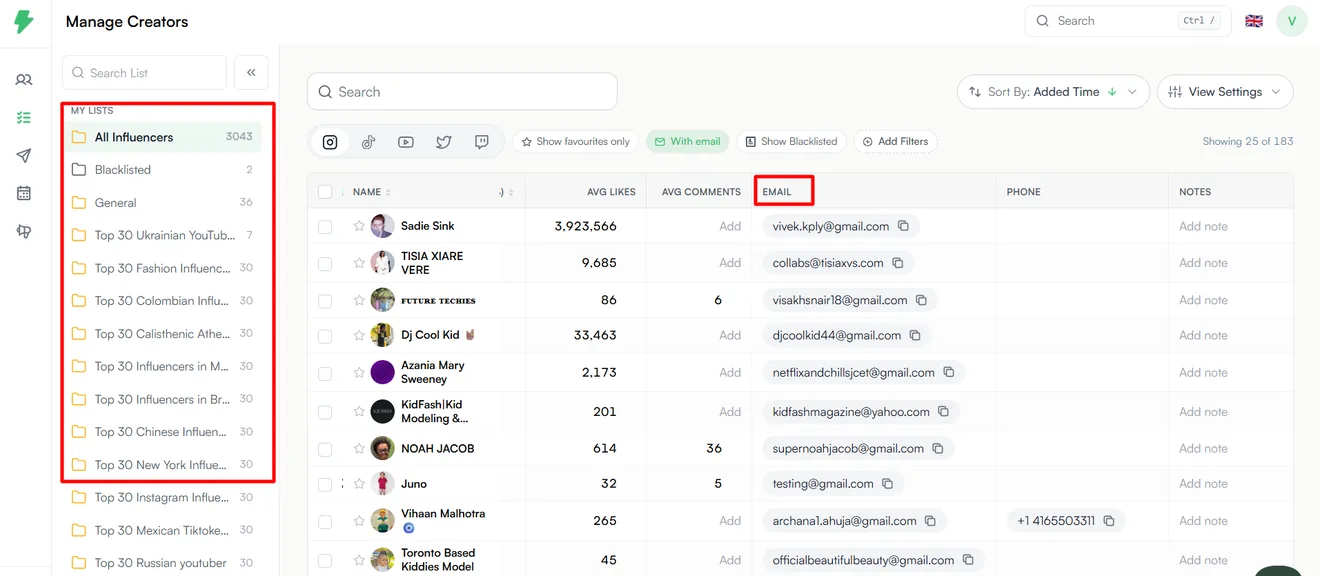Copy email archana1.ahuja@gmail.com
The height and width of the screenshot is (576, 1320).
coord(930,521)
